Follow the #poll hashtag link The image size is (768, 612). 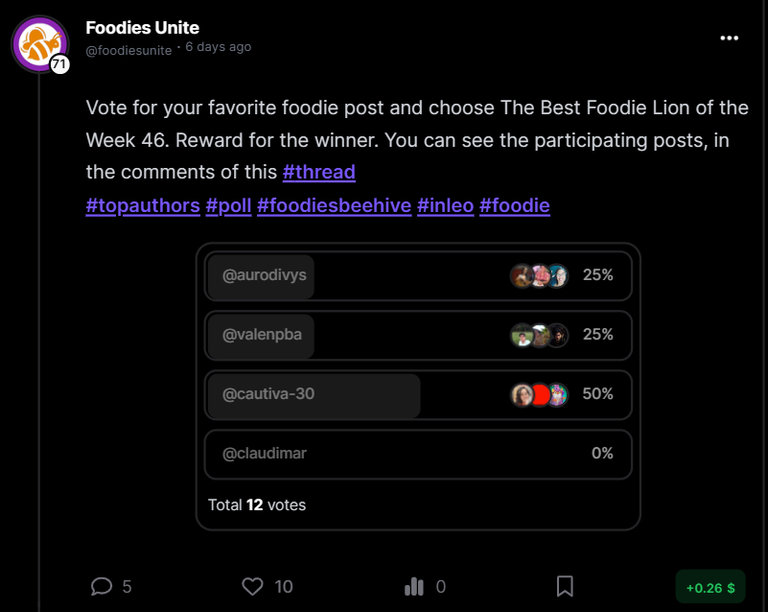coord(229,206)
